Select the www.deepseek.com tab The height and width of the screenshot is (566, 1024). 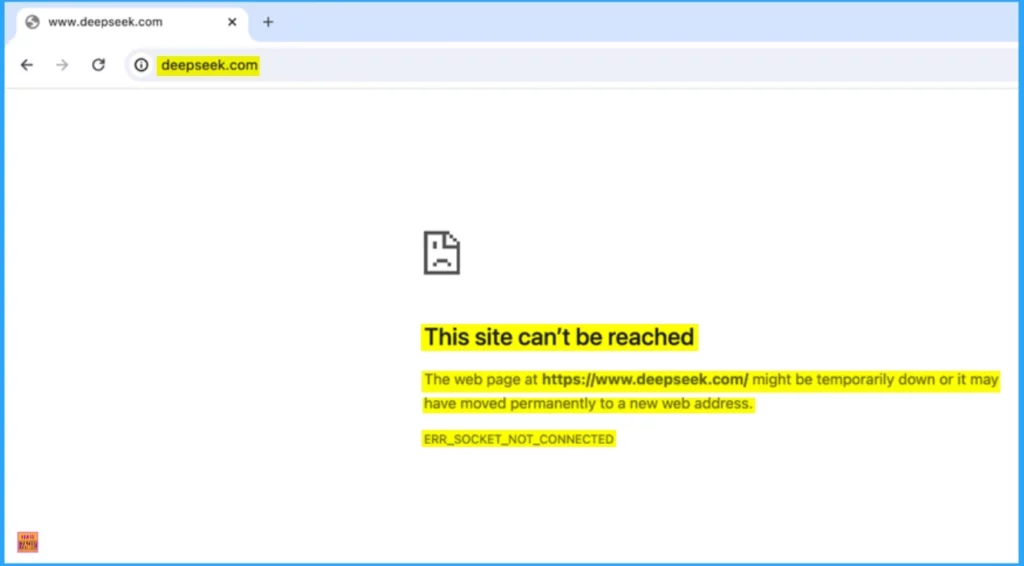[131, 23]
